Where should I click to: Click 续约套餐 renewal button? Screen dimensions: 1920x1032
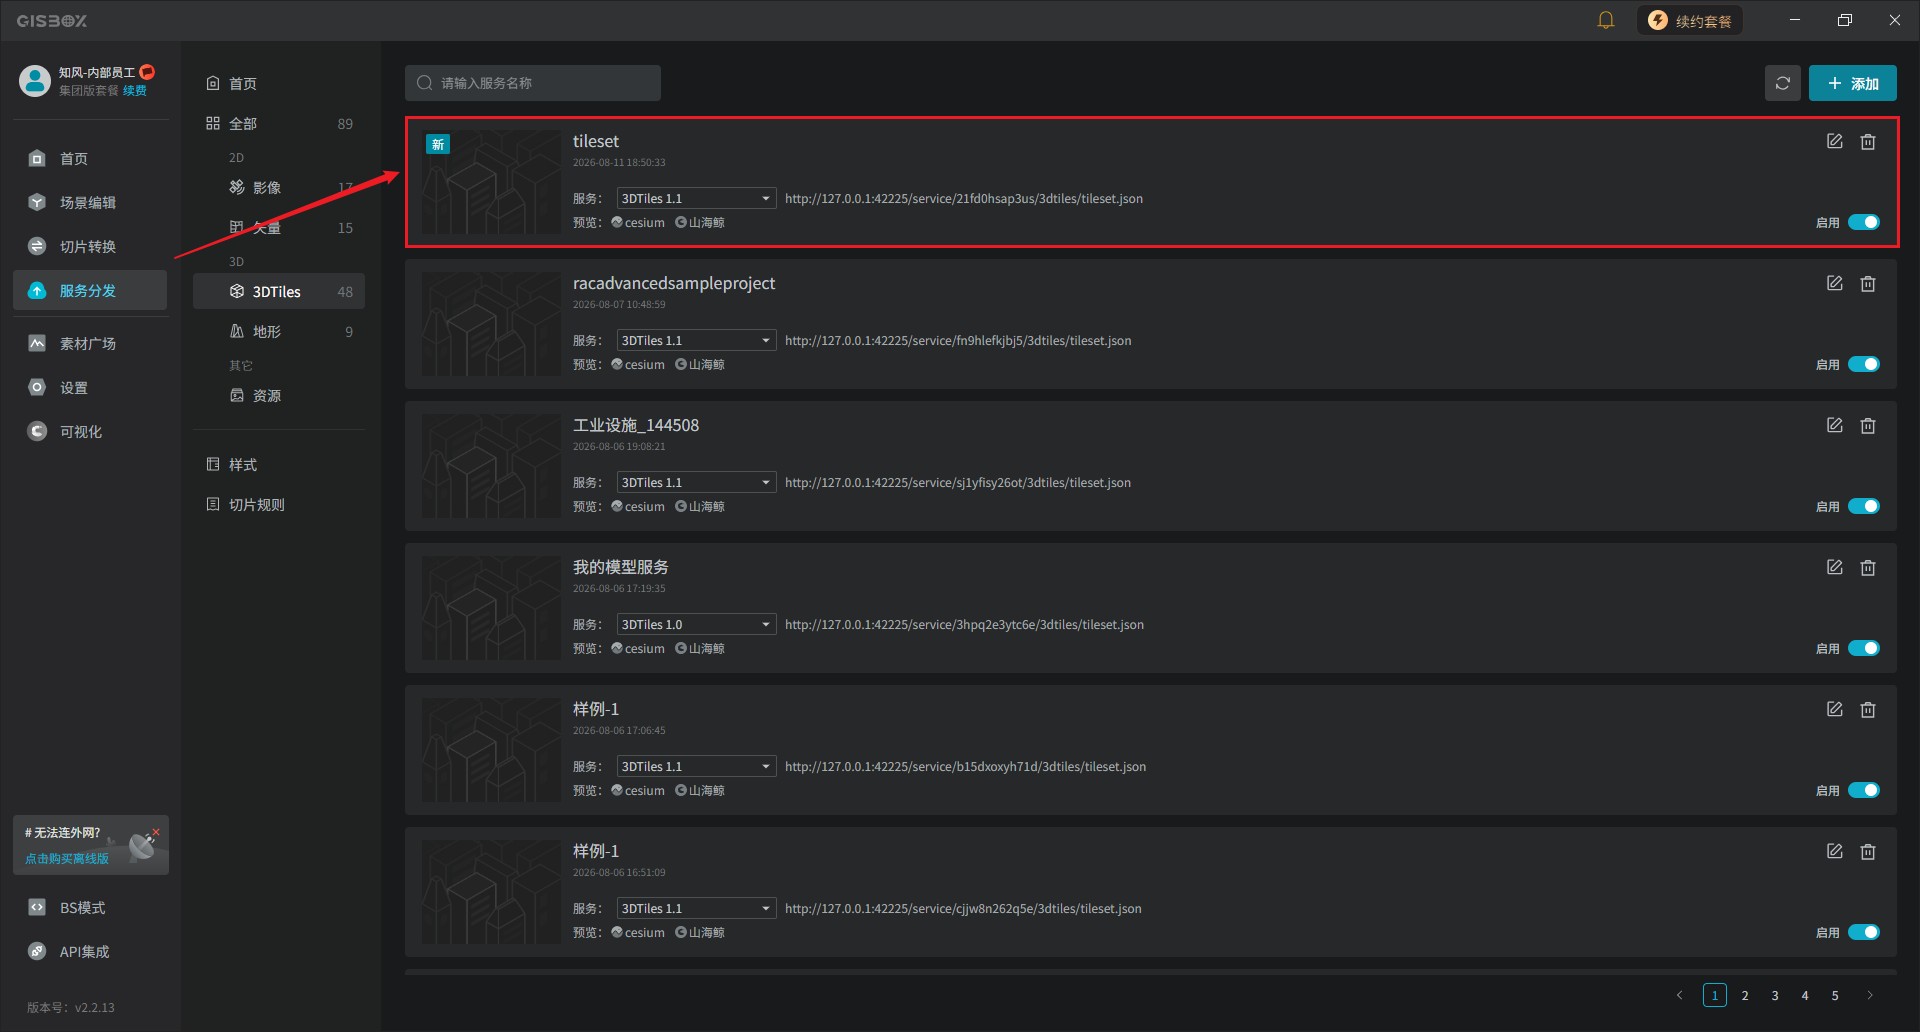1690,21
